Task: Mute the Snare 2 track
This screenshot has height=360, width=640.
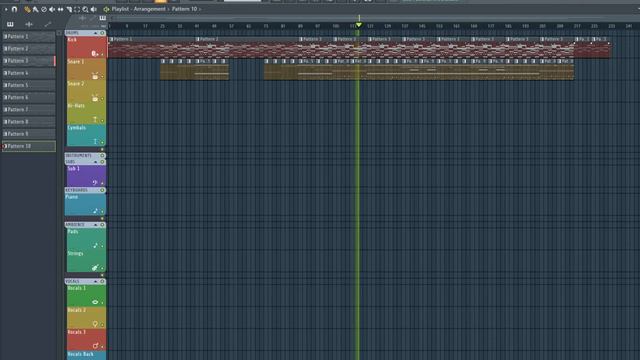Action: pos(102,98)
